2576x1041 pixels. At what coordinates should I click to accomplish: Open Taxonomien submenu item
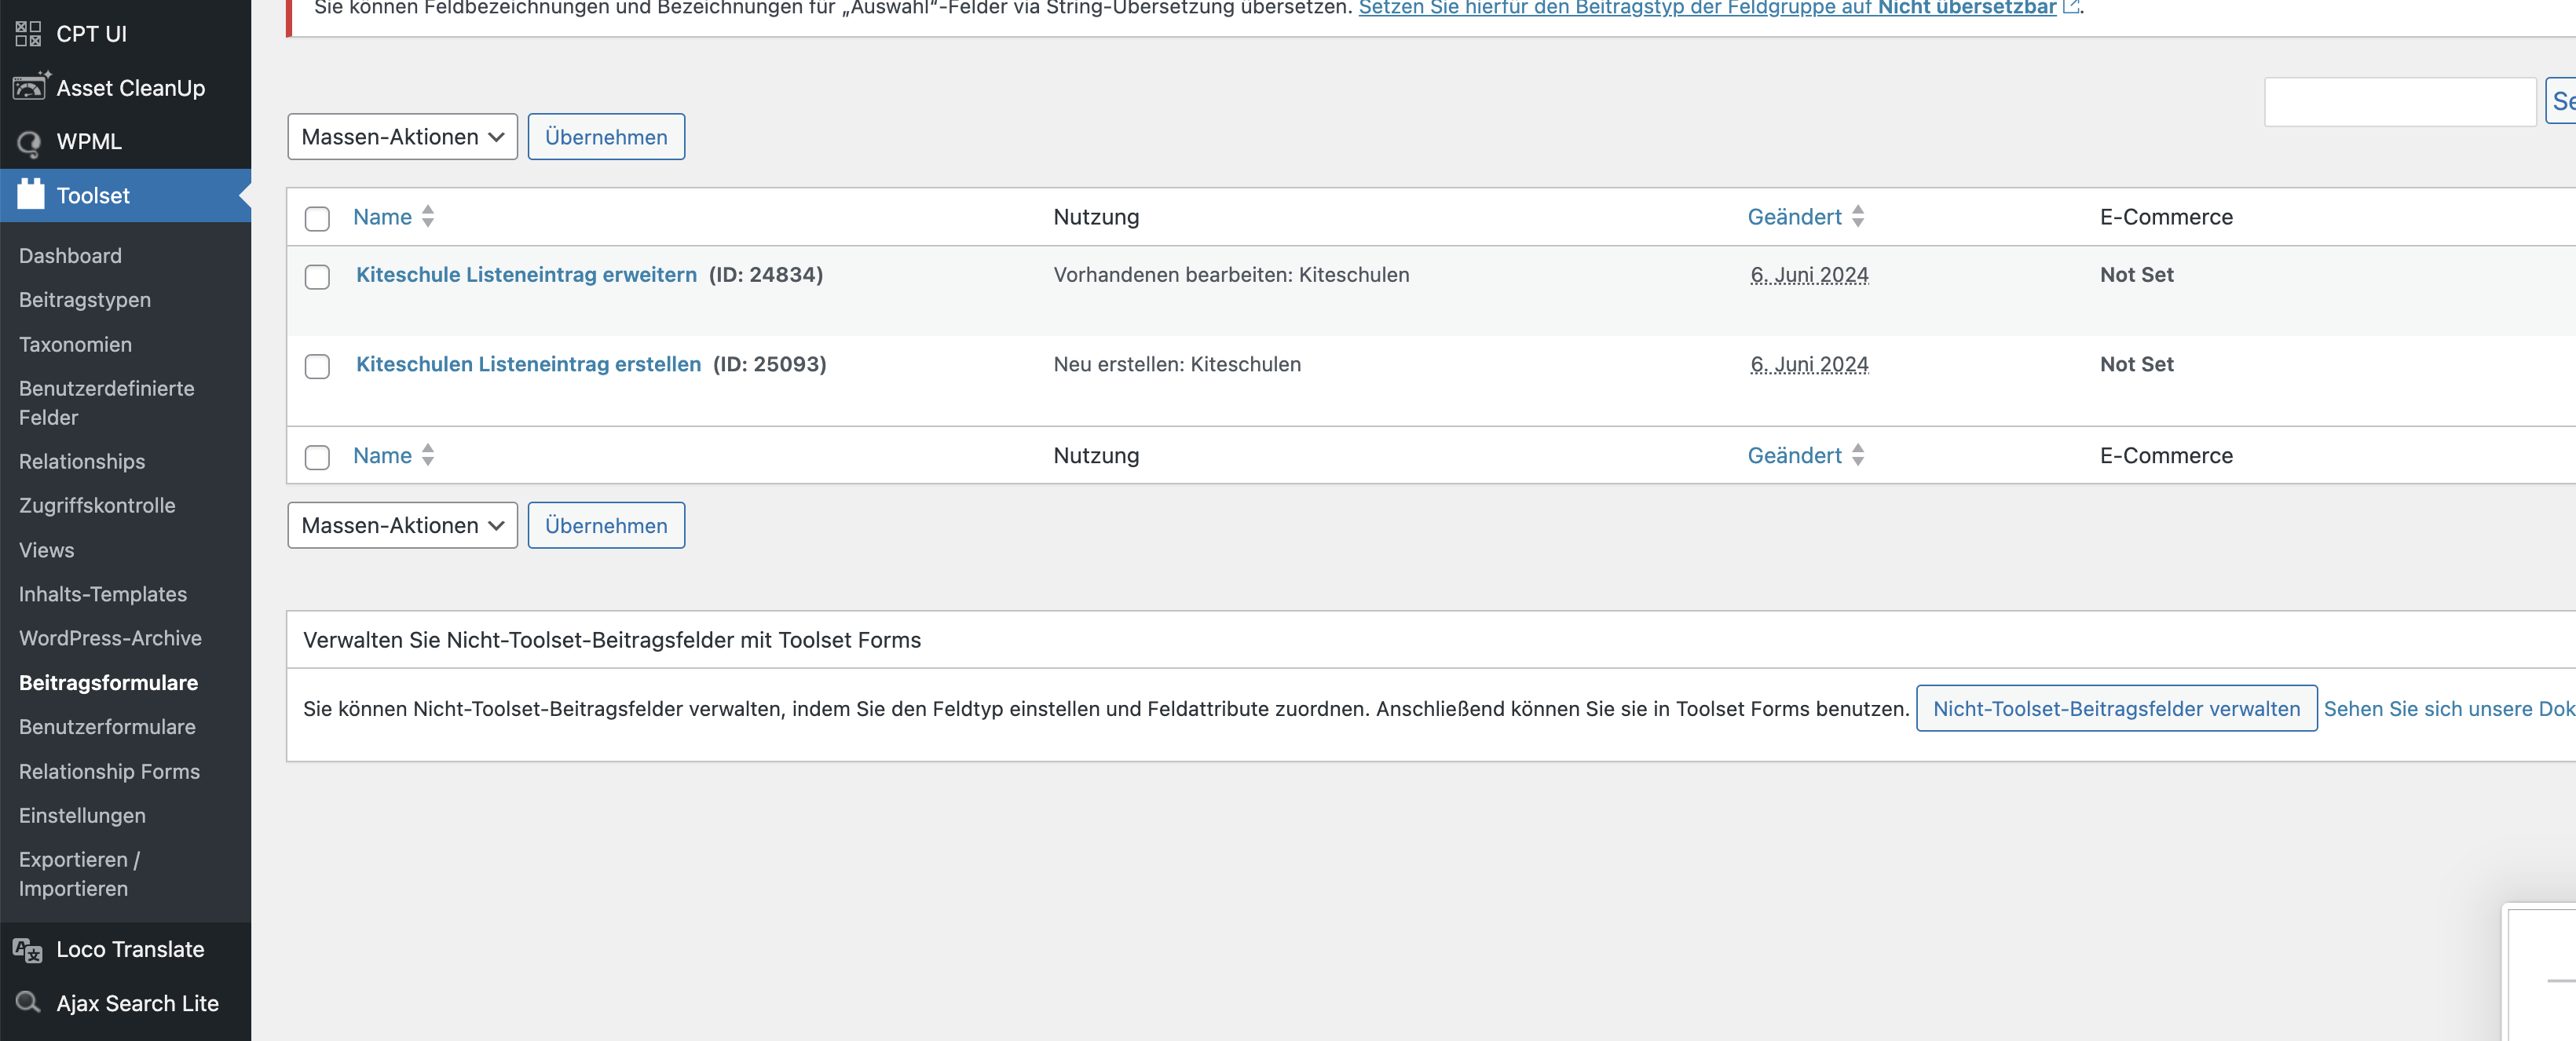click(x=75, y=345)
